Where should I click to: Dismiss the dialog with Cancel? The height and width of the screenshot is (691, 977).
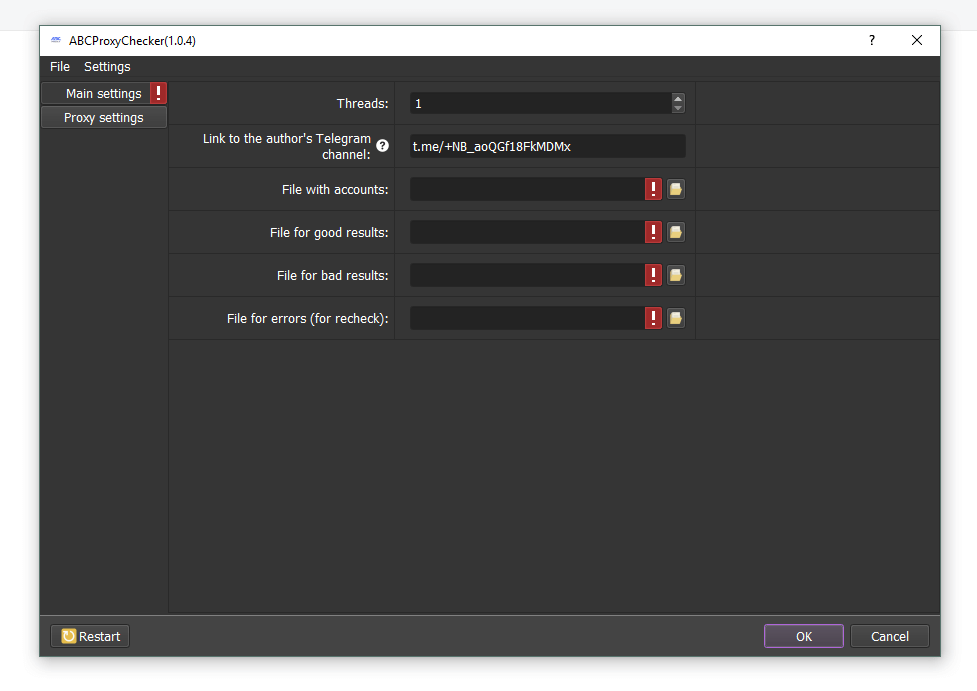pyautogui.click(x=889, y=636)
